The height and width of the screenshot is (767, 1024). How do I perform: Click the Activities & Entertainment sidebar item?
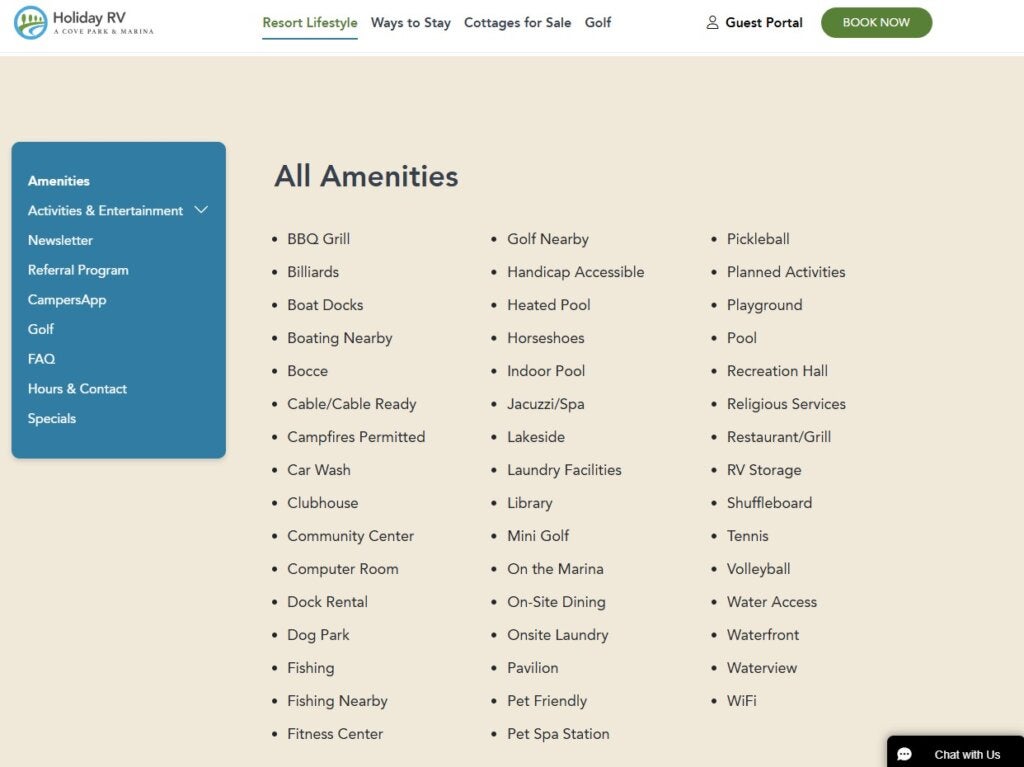[x=105, y=211]
